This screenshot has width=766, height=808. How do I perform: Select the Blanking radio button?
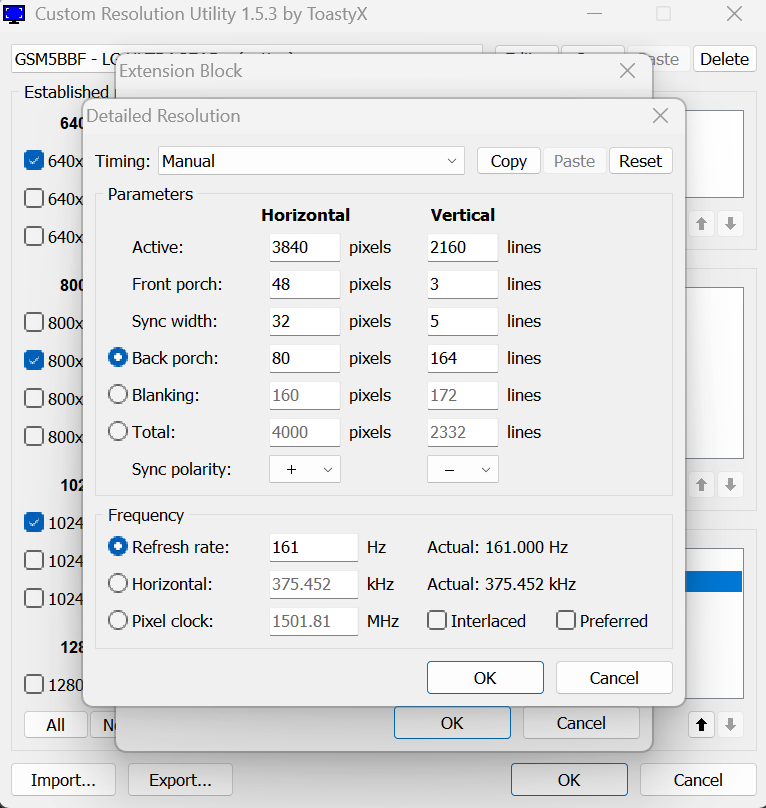118,395
